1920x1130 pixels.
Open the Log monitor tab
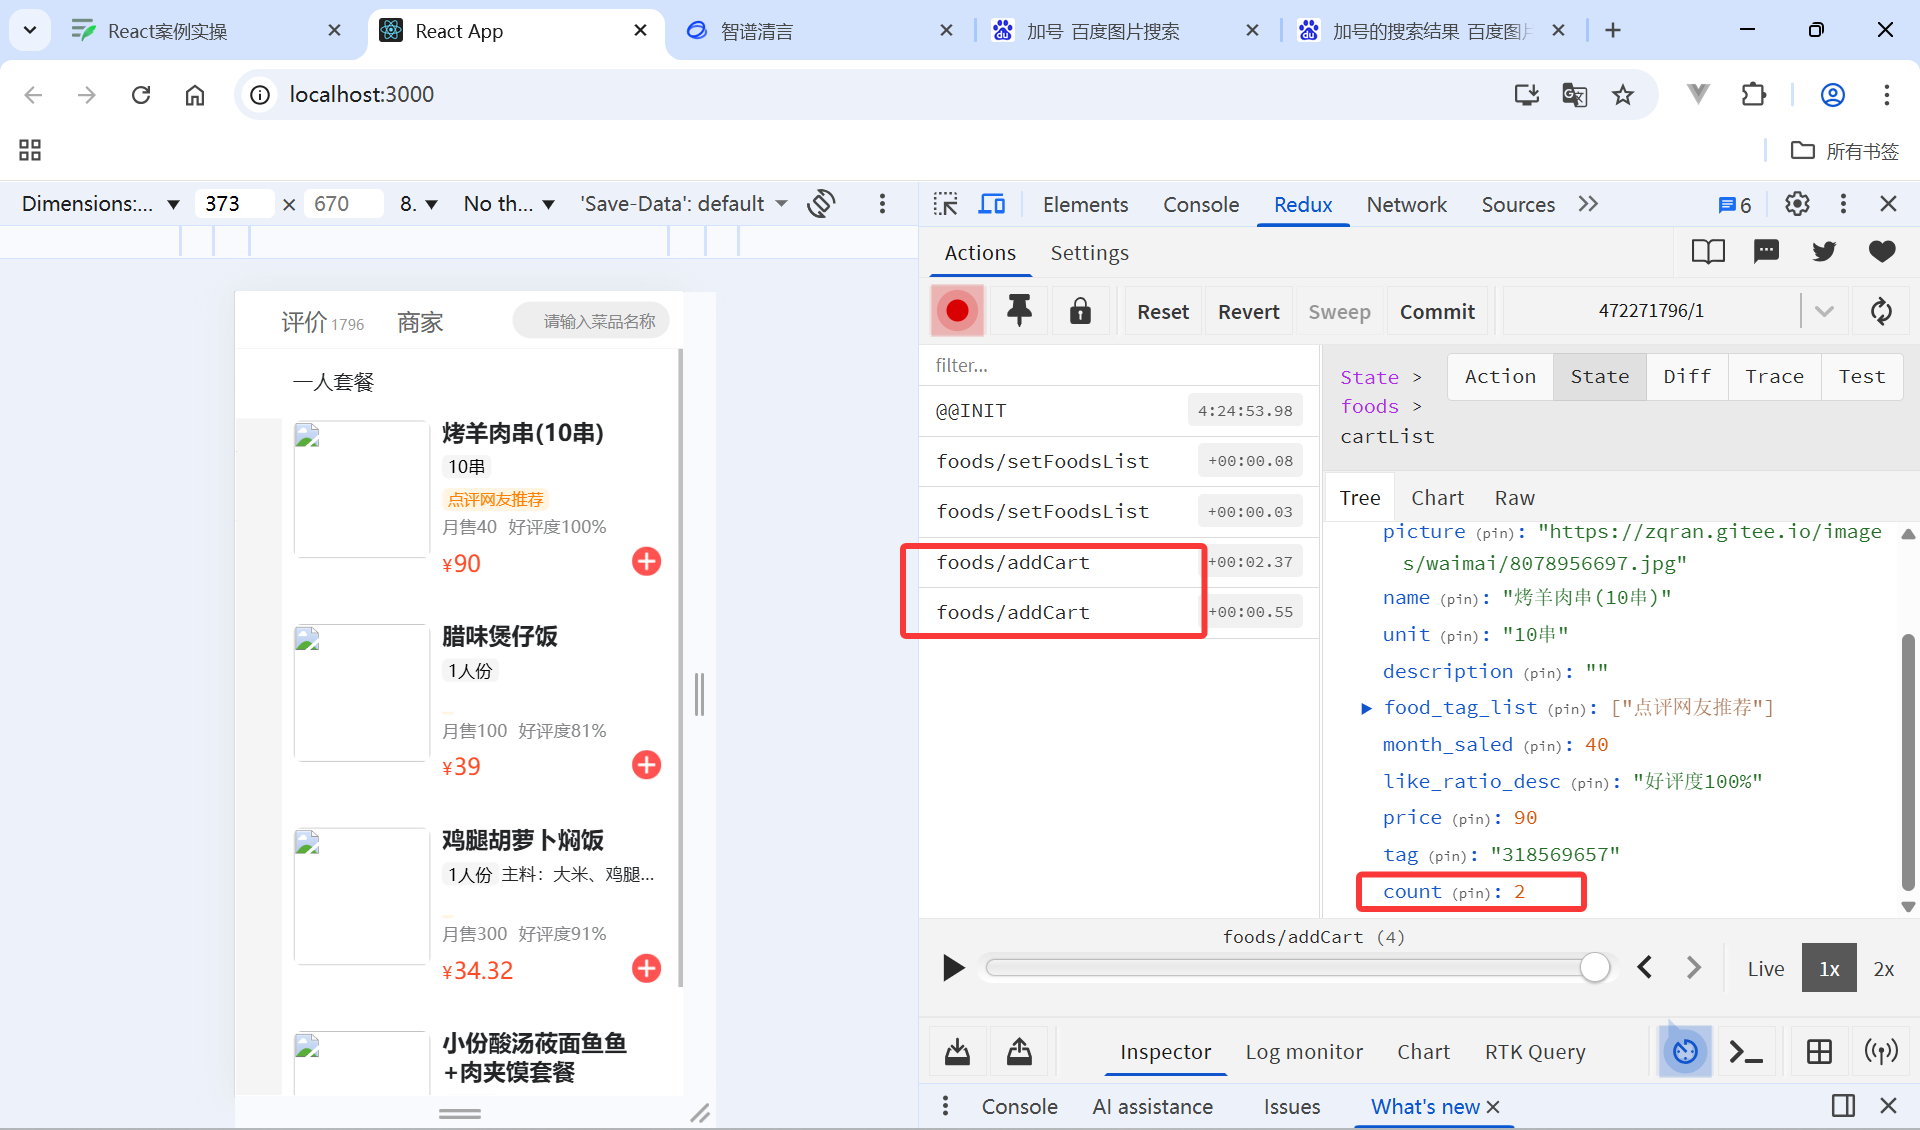pyautogui.click(x=1303, y=1052)
